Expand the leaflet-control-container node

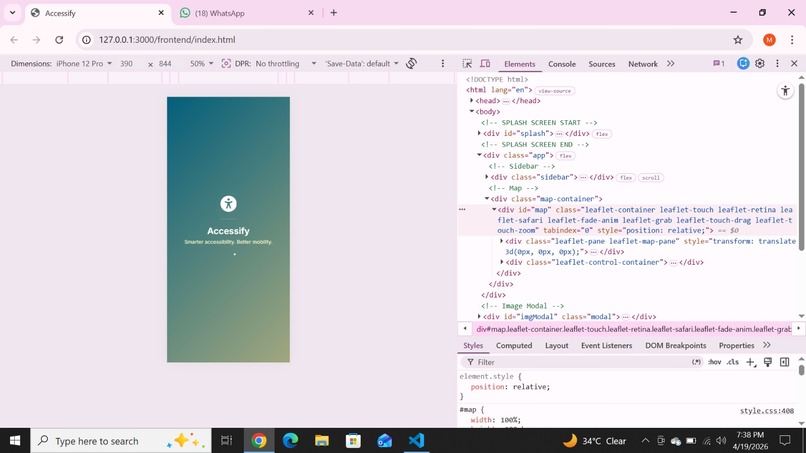coord(502,262)
